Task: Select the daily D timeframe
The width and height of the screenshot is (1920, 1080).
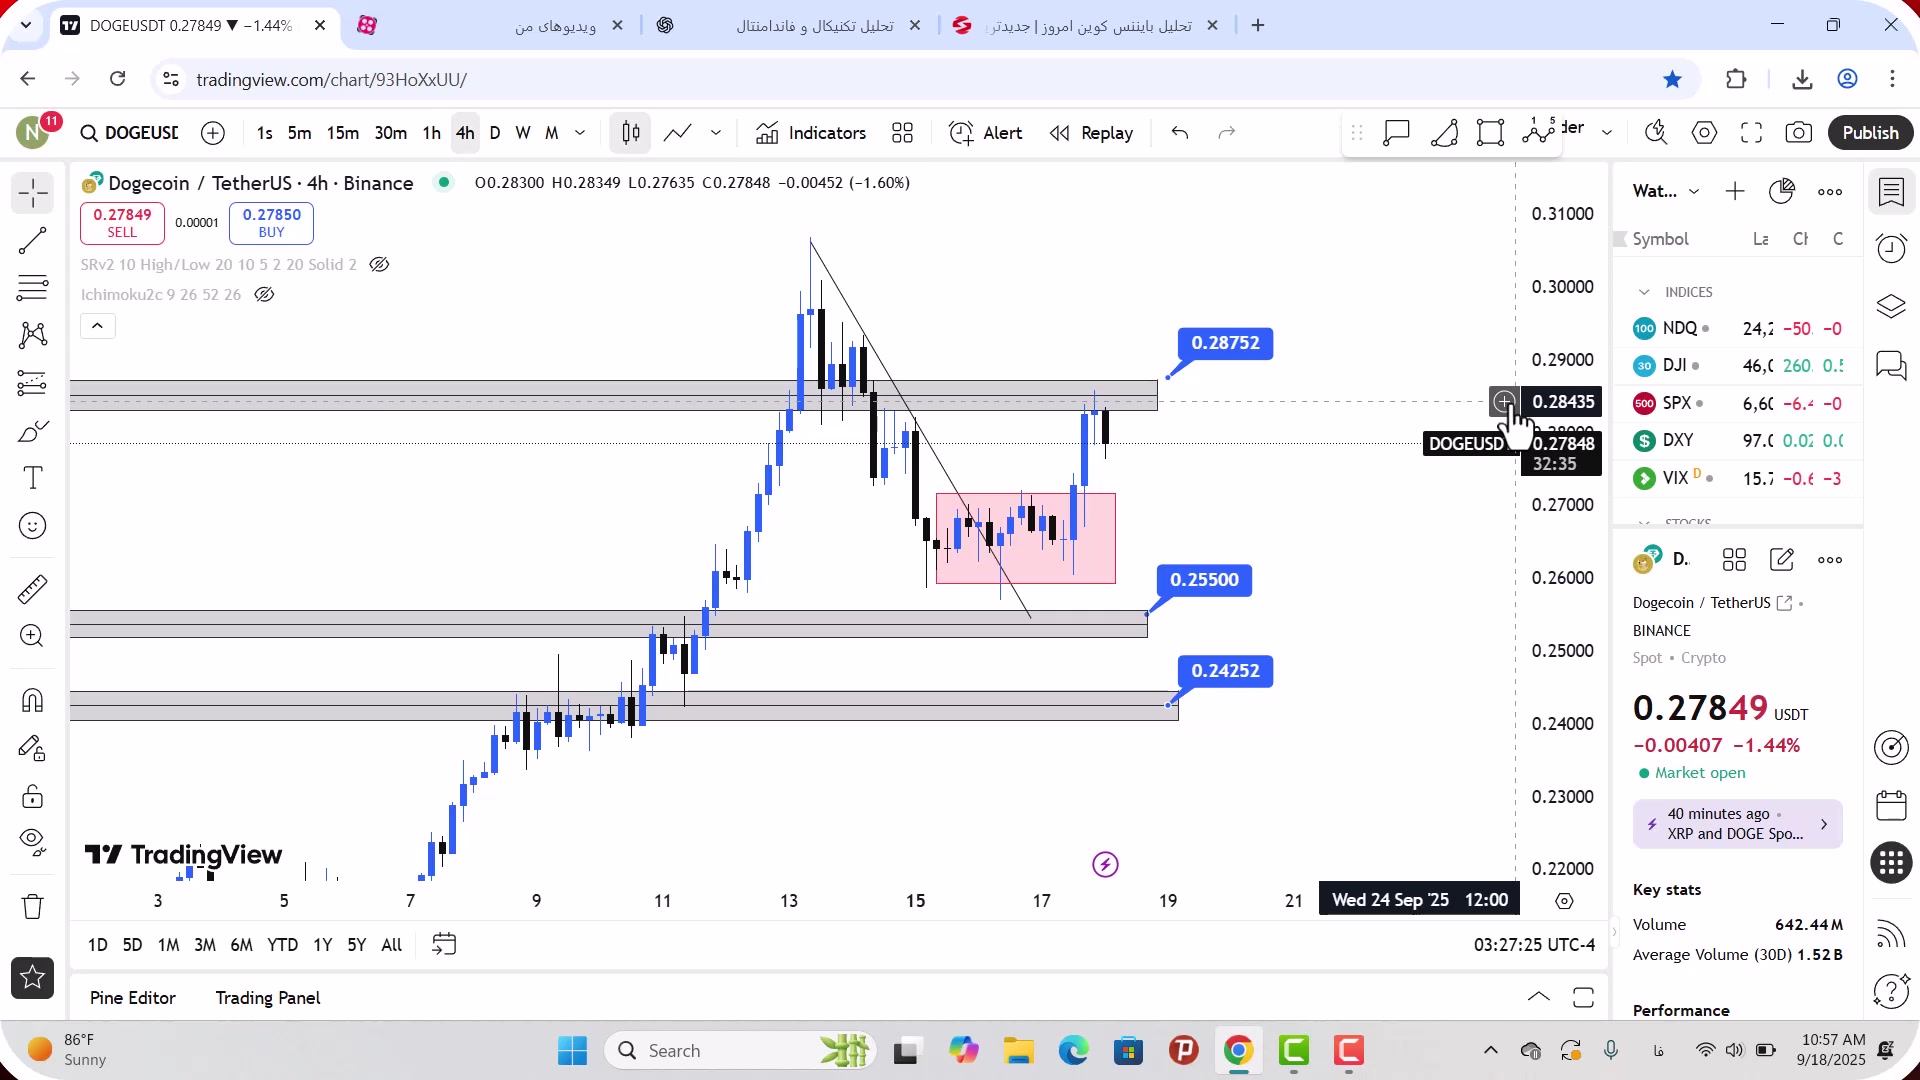Action: [x=495, y=133]
